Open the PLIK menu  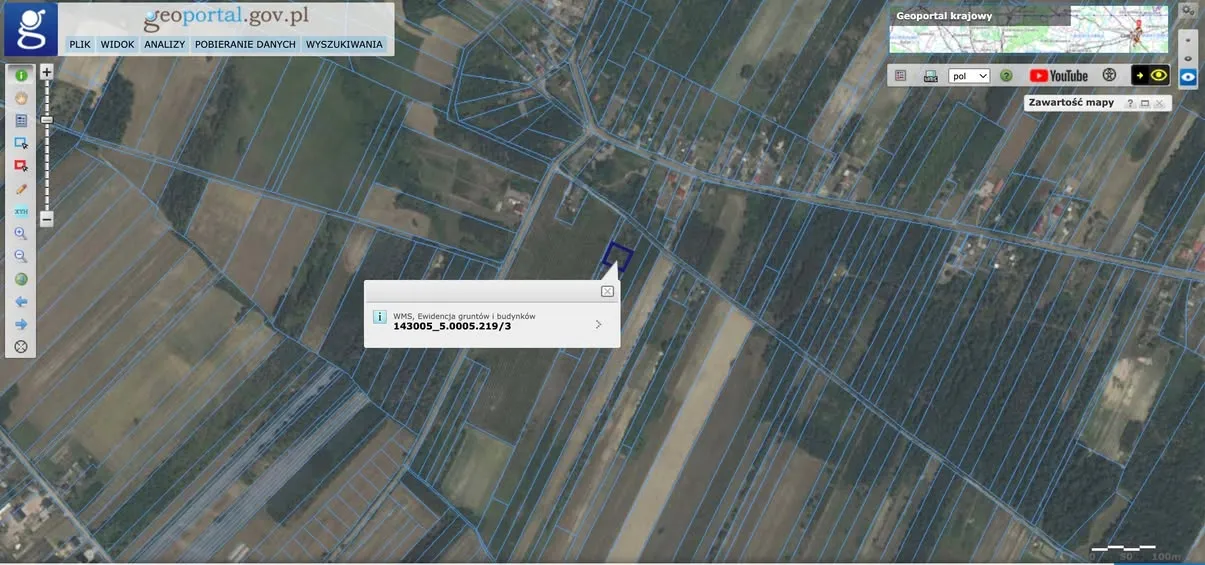80,44
